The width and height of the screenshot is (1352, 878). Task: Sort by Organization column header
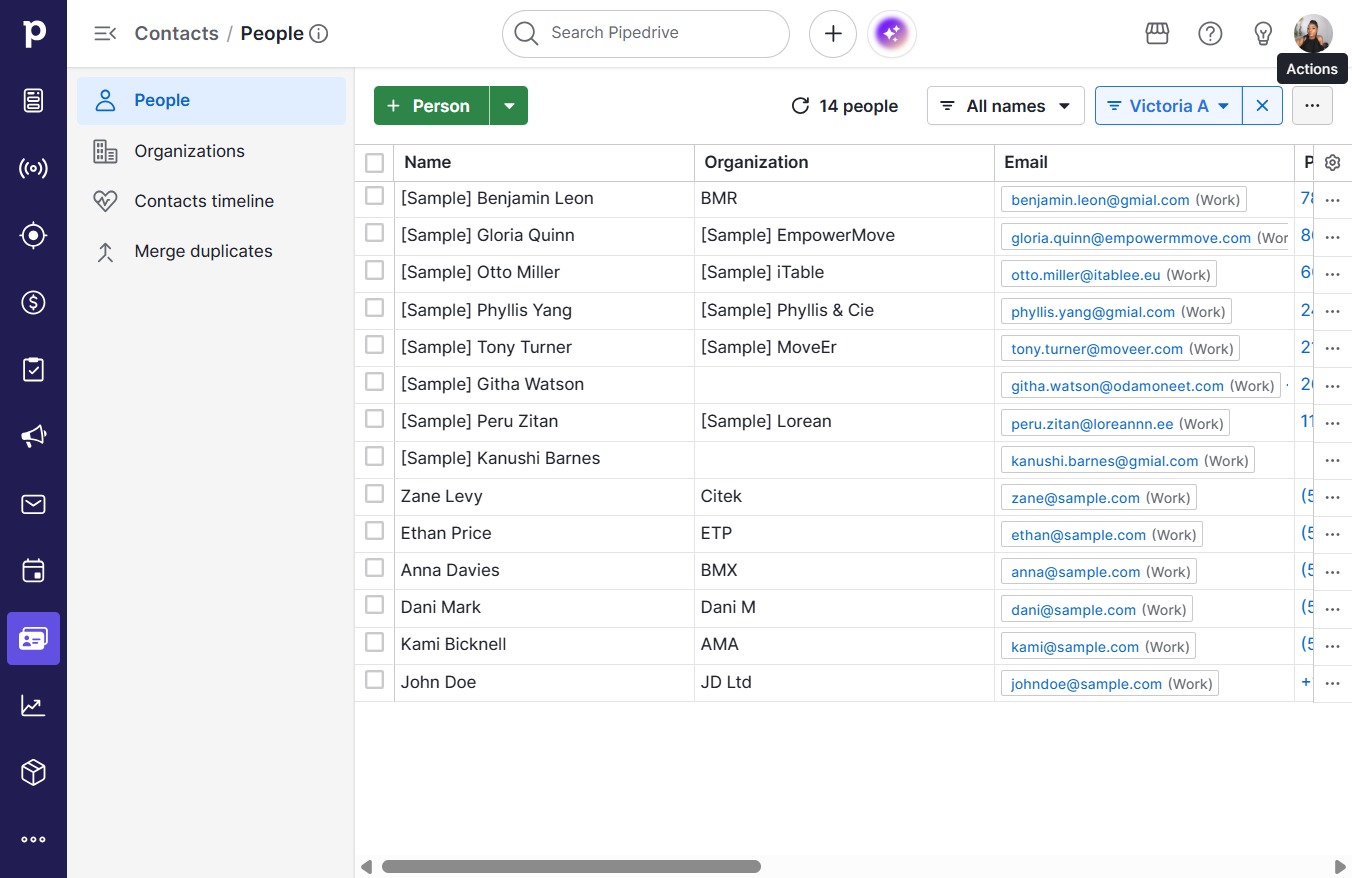pos(756,162)
